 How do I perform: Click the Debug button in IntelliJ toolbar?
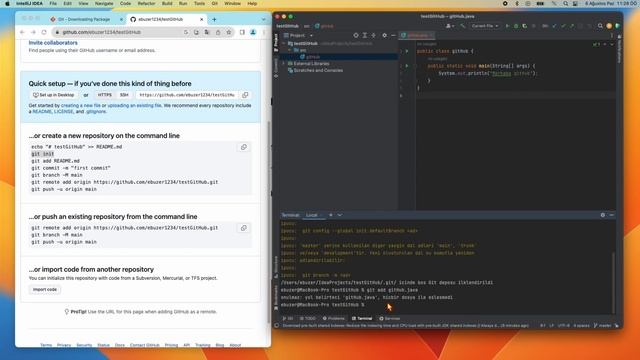(x=516, y=26)
